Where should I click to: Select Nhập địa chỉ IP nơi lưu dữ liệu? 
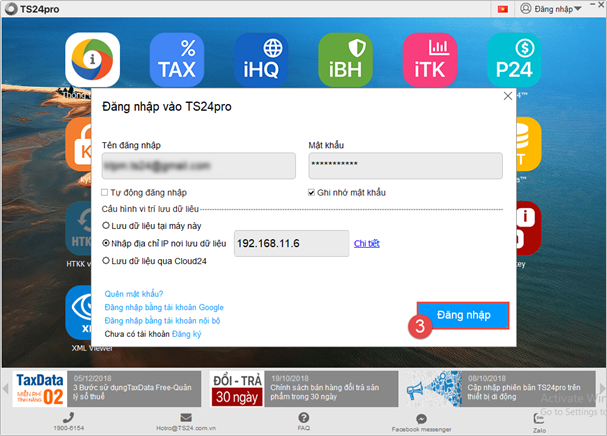tap(106, 243)
